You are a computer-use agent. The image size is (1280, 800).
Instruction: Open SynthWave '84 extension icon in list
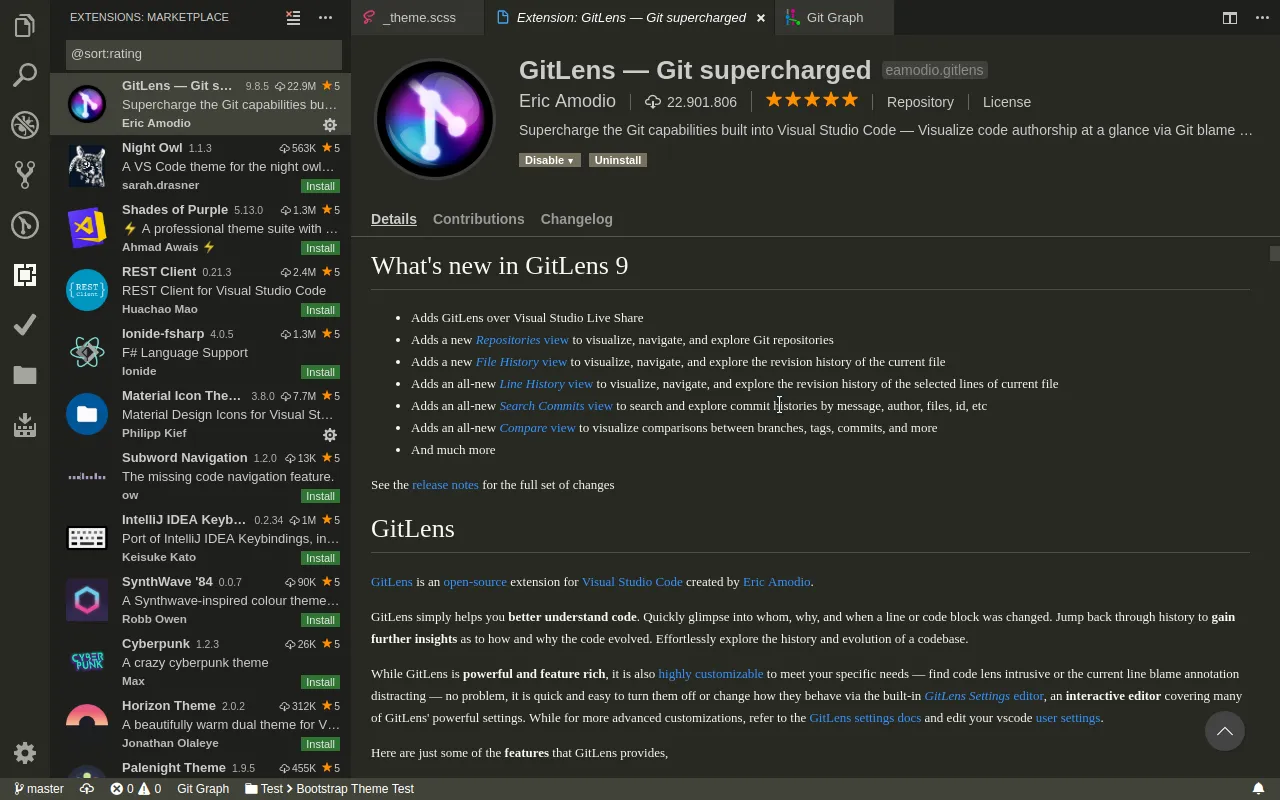(87, 600)
